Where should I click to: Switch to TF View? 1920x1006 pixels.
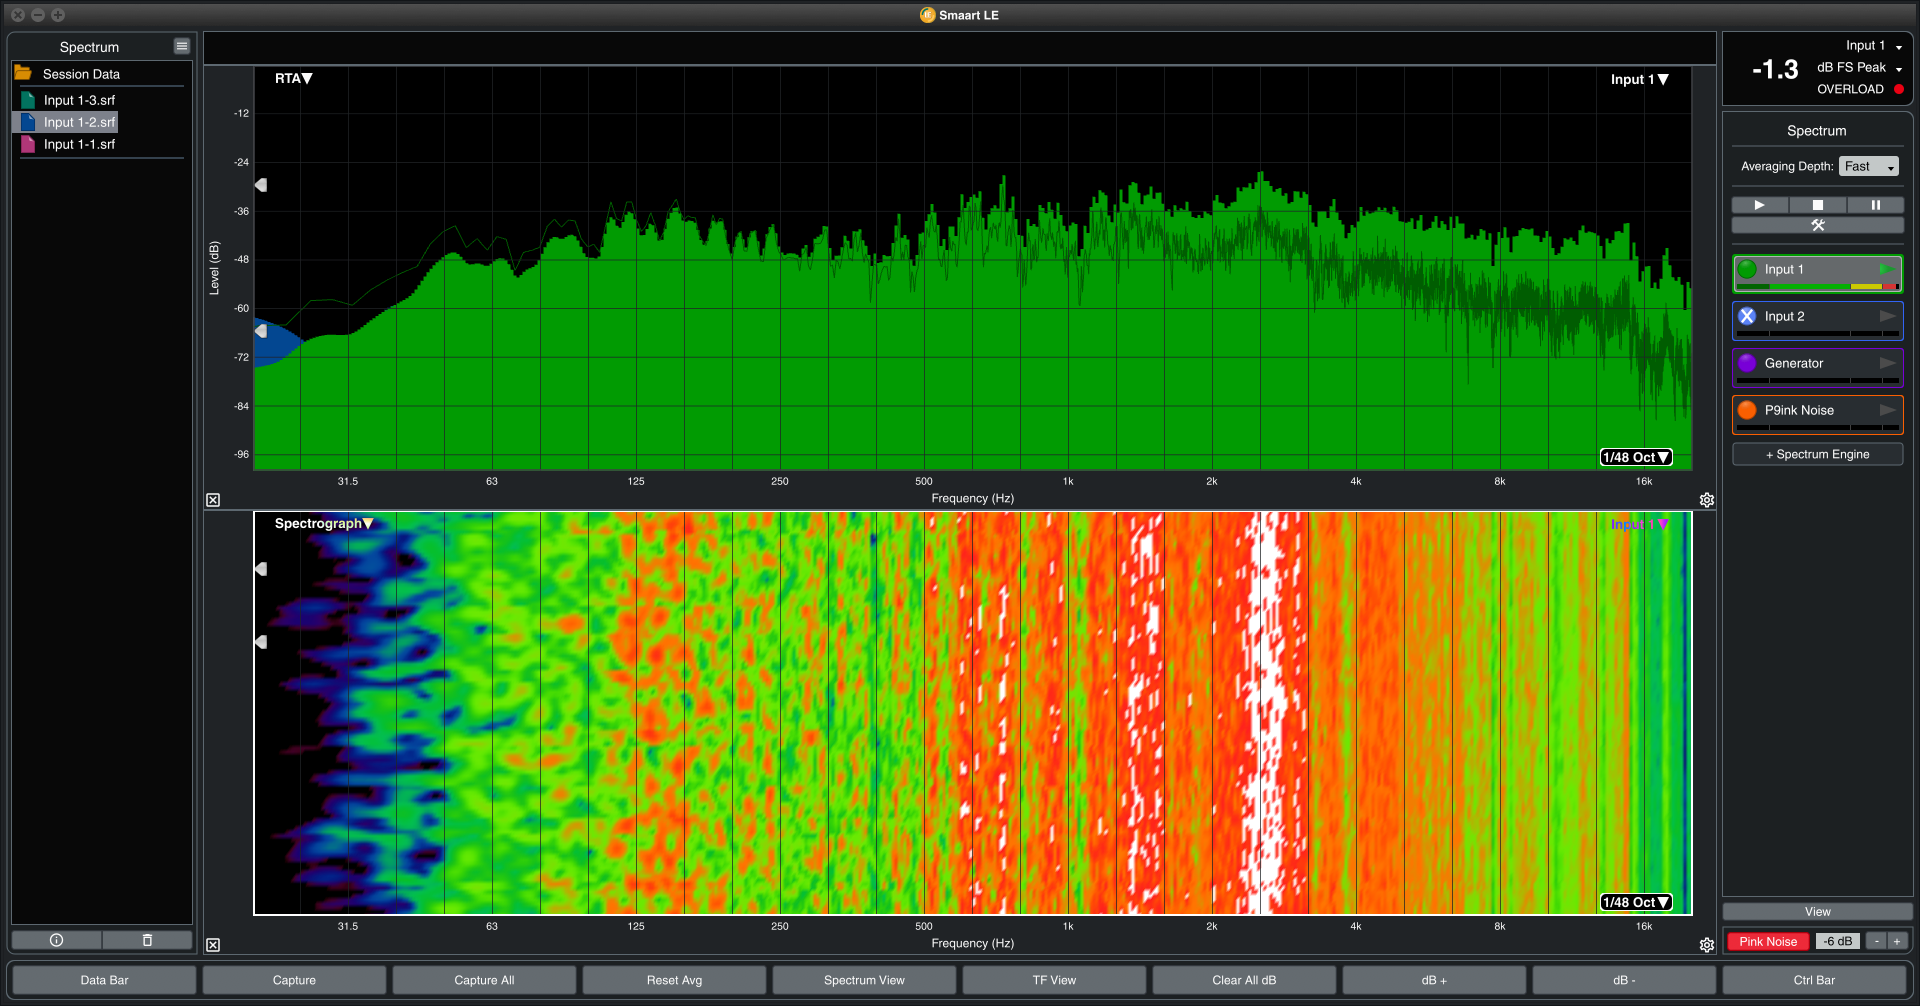[1054, 980]
